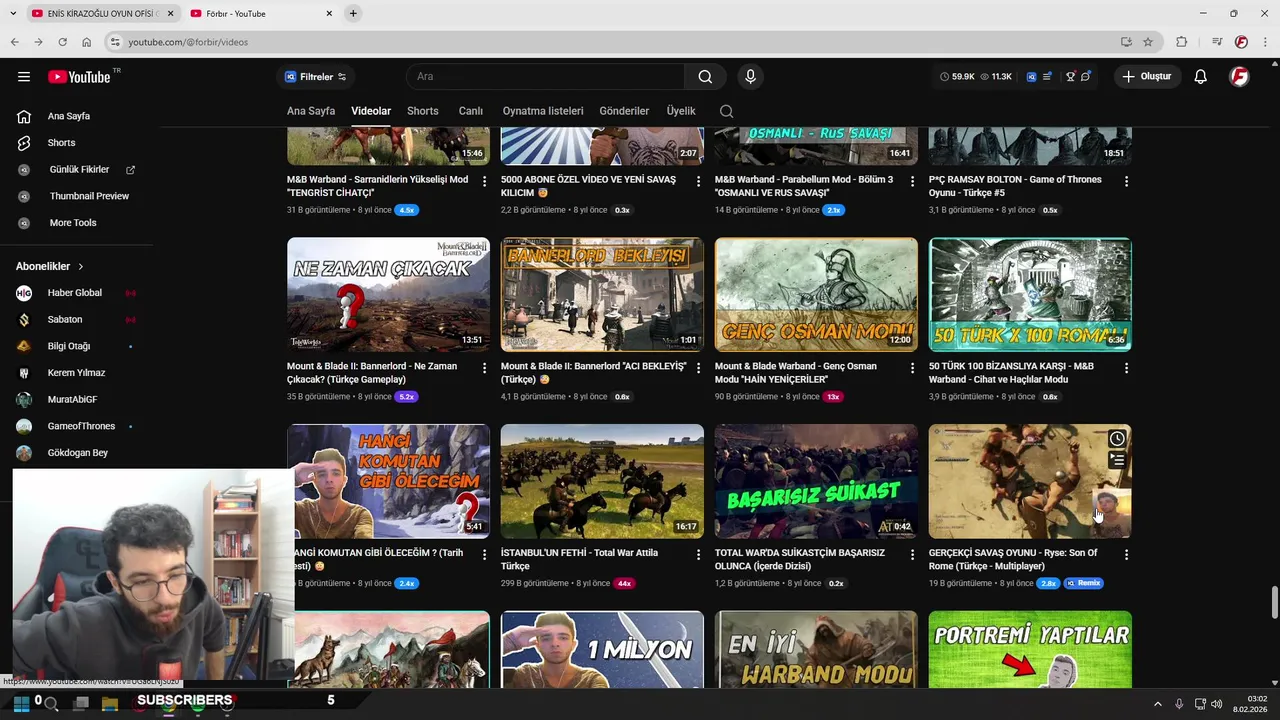Reload the page in Chrome toolbar
This screenshot has width=1280, height=720.
pyautogui.click(x=62, y=42)
